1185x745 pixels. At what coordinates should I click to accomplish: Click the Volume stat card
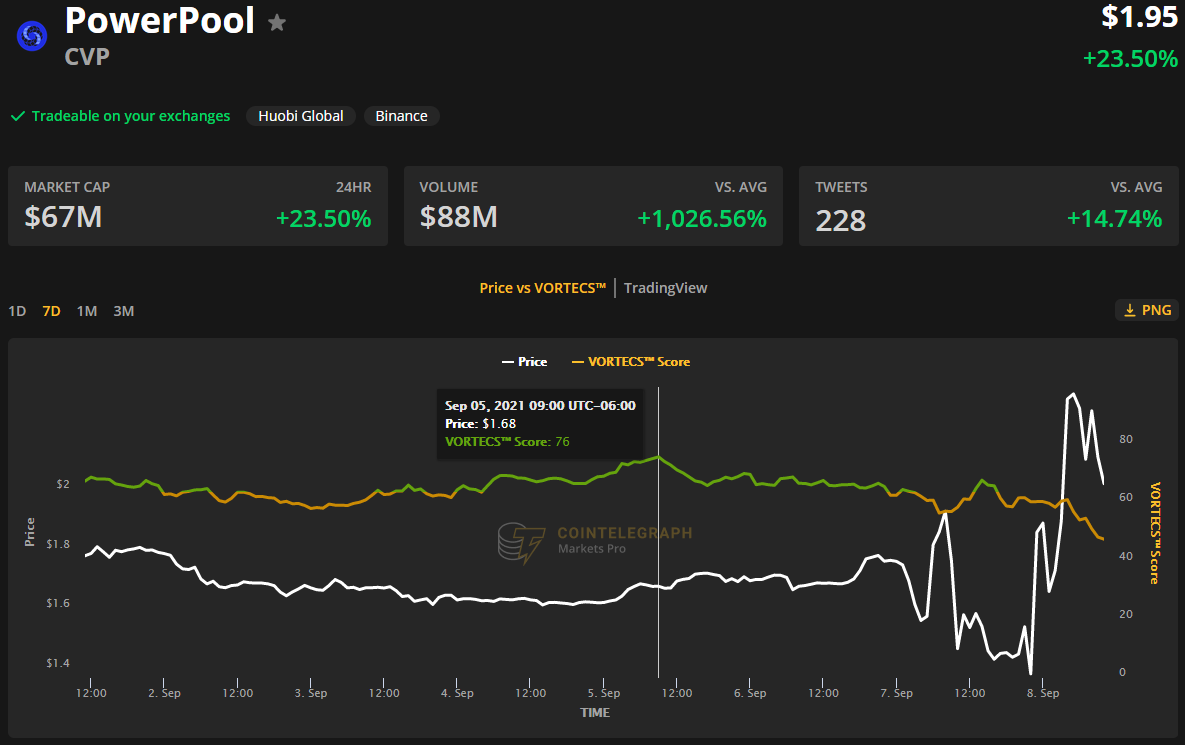tap(593, 206)
